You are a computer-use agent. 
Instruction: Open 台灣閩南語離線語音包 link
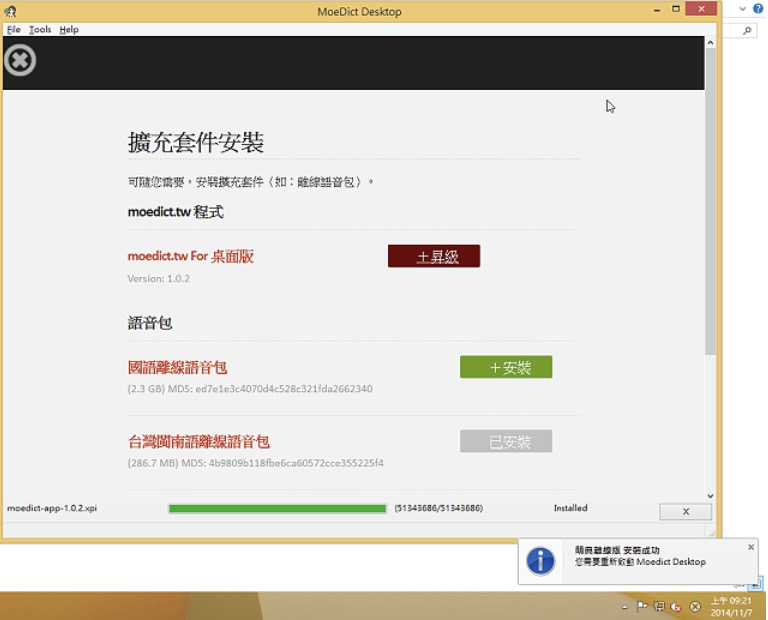tap(198, 441)
